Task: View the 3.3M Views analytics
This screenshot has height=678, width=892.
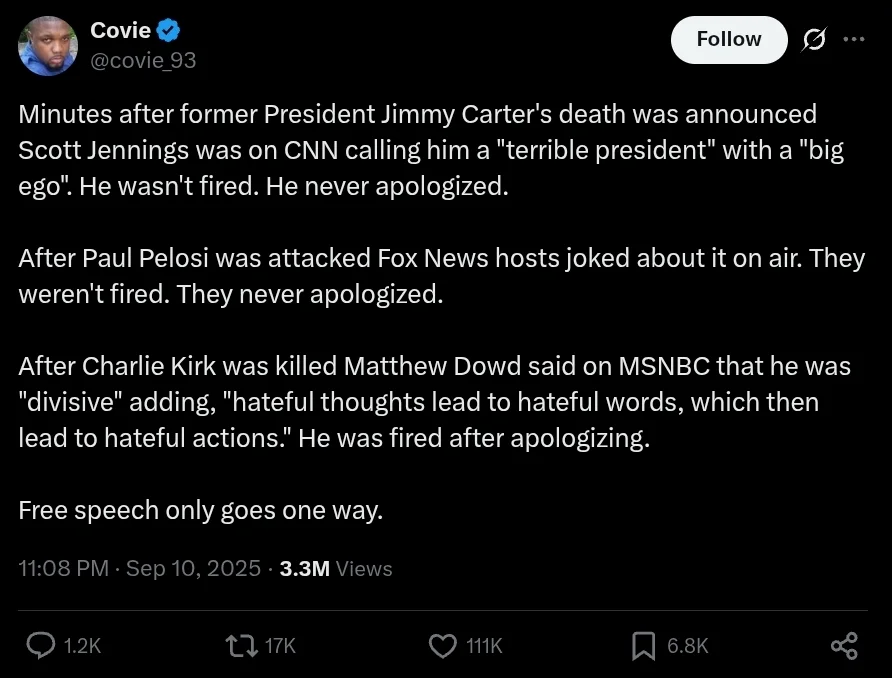Action: [336, 568]
